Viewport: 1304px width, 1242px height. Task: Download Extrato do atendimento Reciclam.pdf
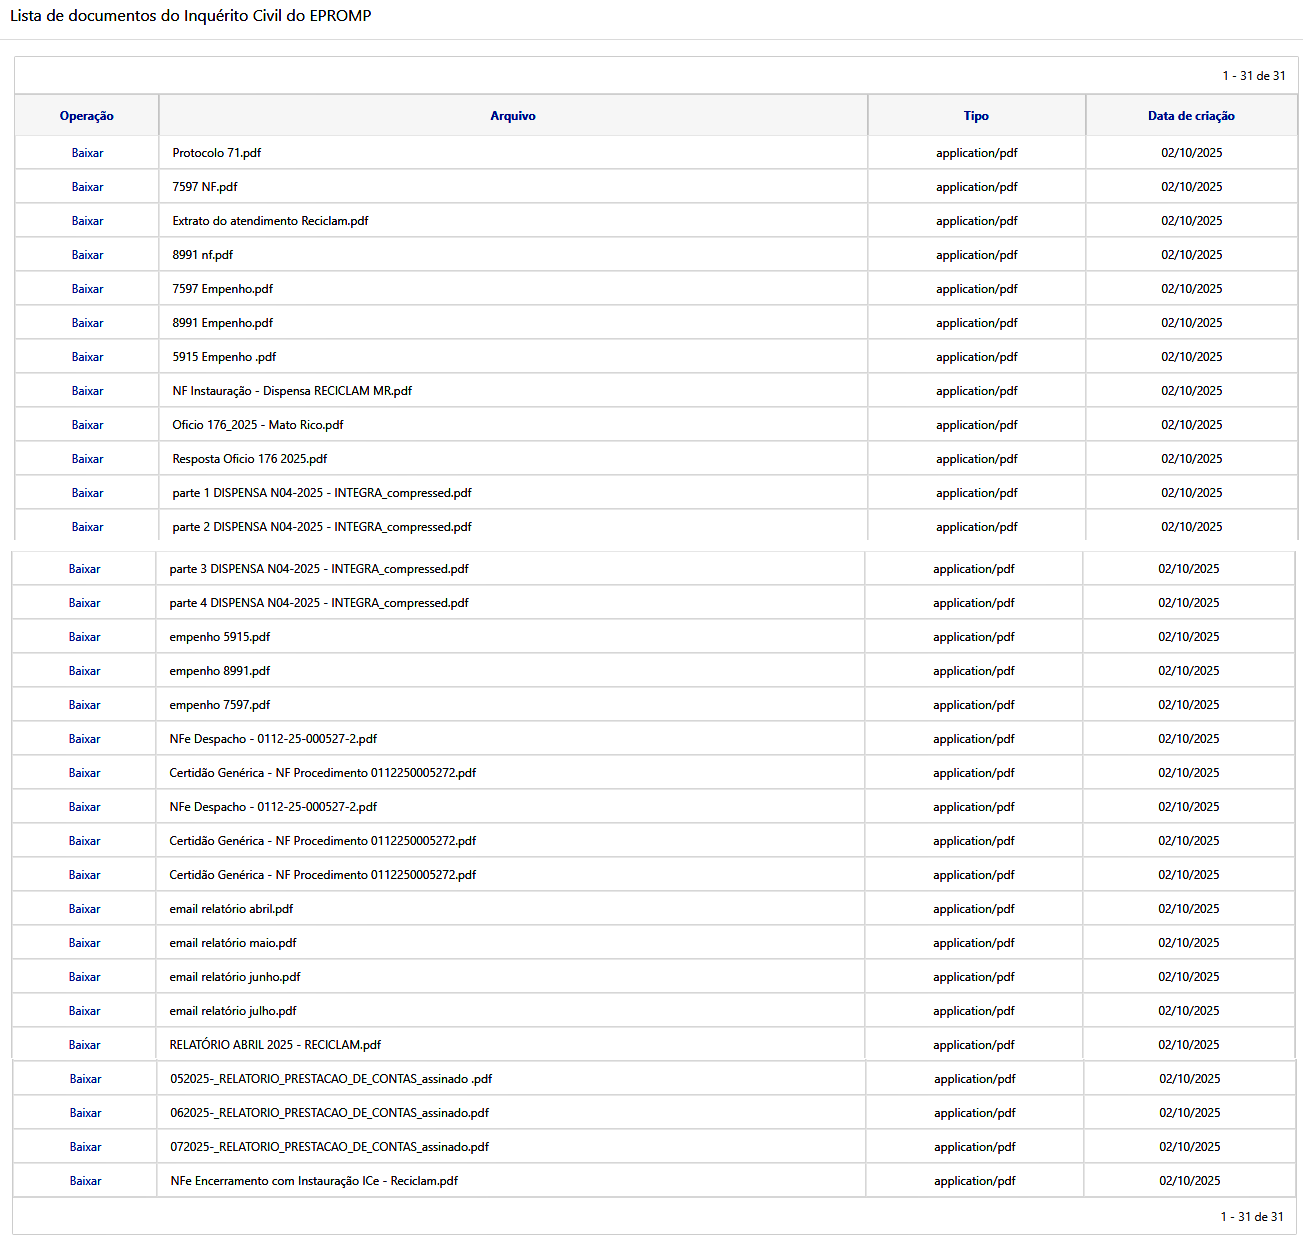87,221
